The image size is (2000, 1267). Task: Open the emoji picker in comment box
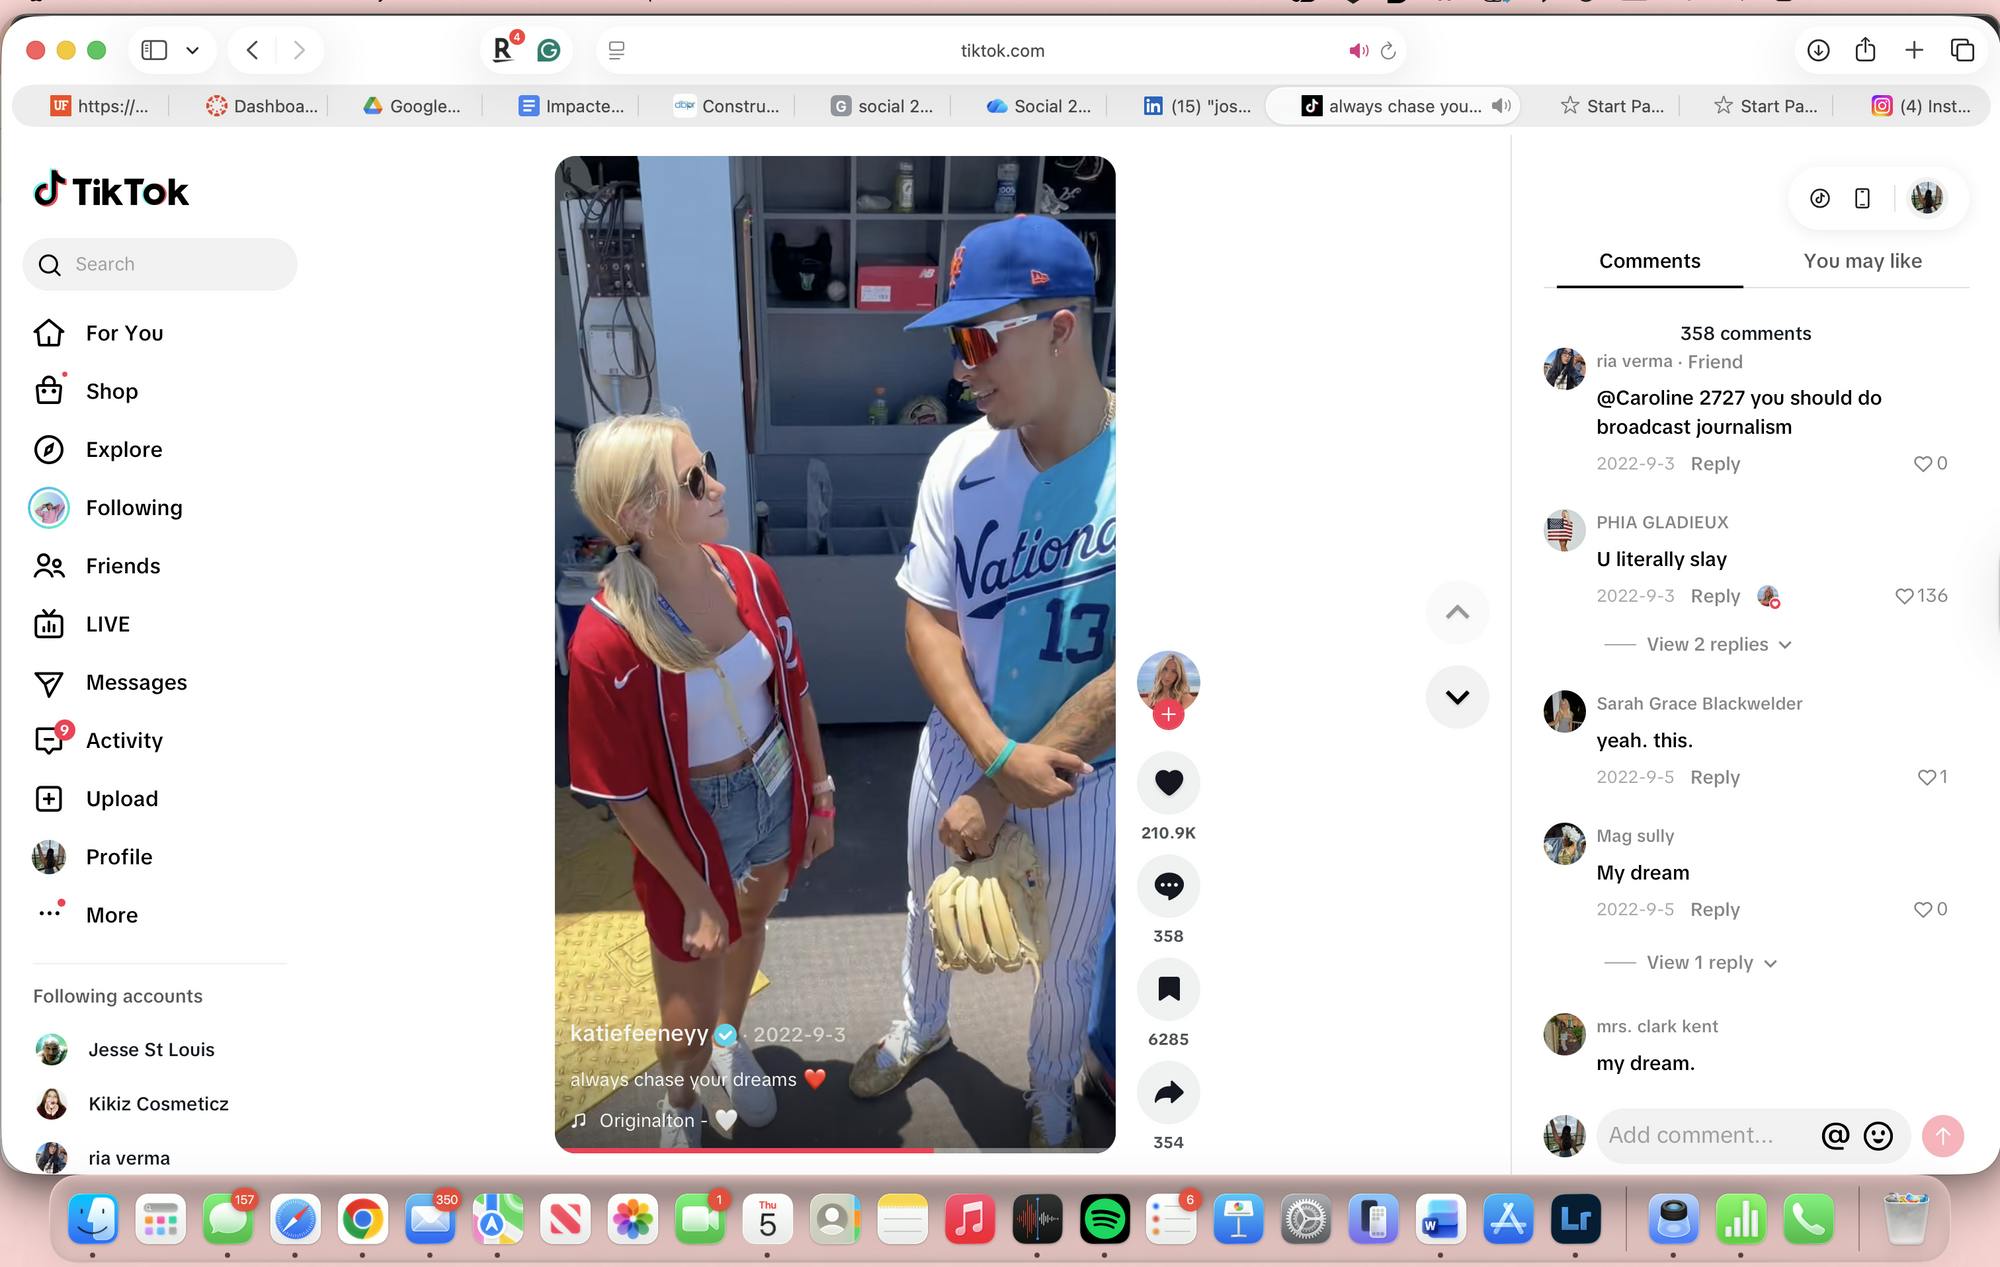point(1878,1136)
